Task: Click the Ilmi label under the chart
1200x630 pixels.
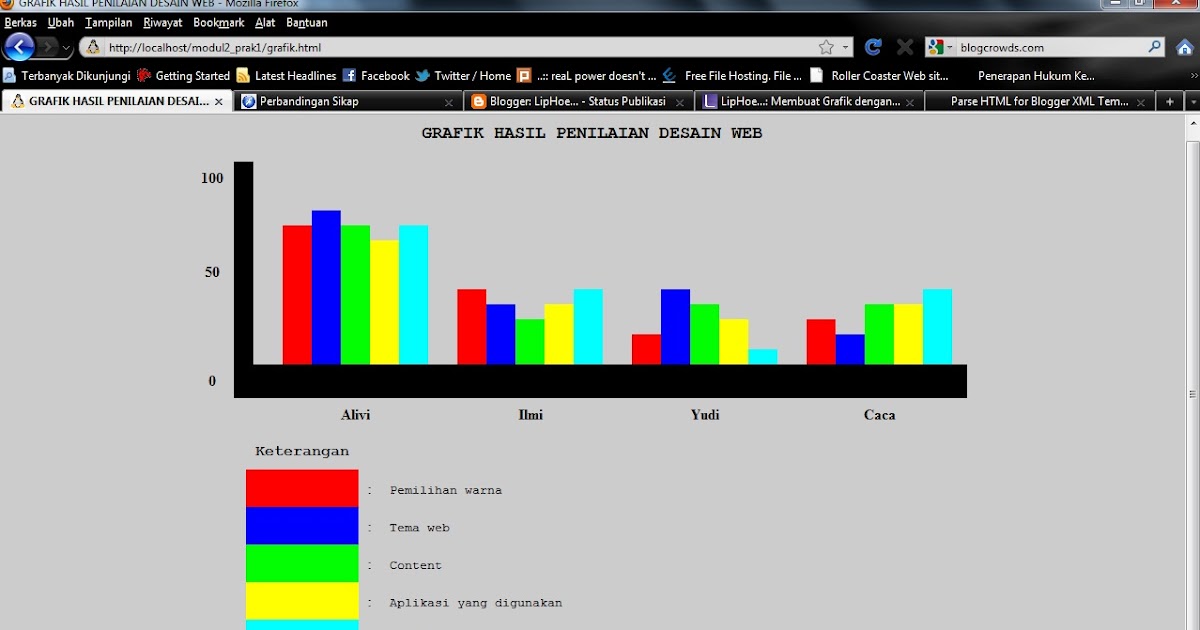Action: [x=530, y=415]
